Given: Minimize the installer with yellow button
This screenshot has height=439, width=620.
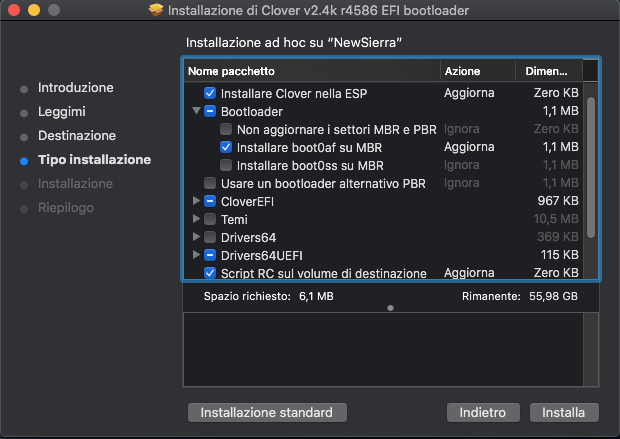Looking at the screenshot, I should pos(34,10).
